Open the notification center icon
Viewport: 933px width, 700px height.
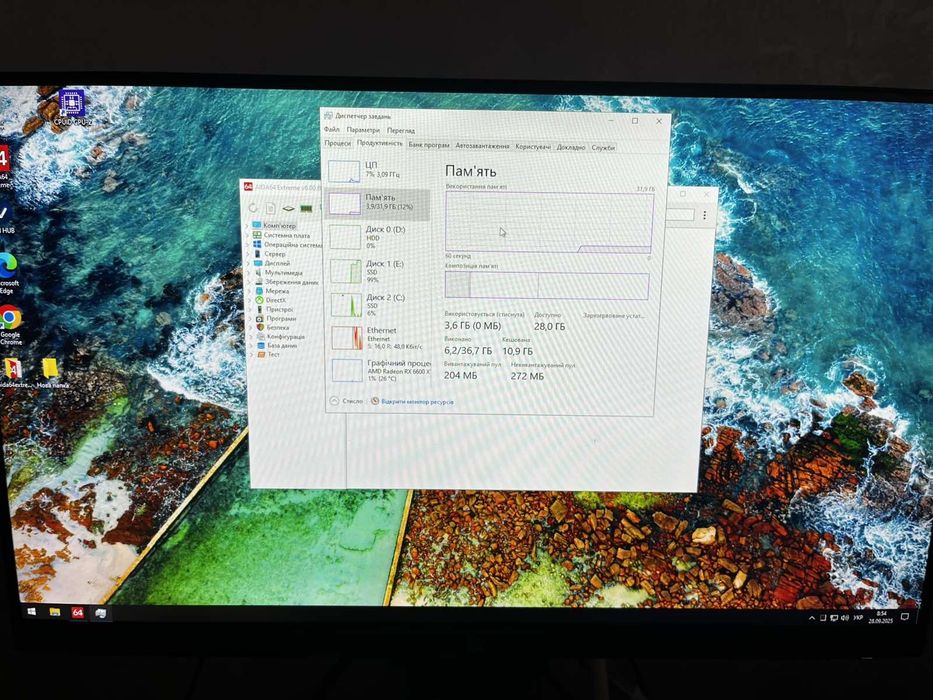coord(905,617)
